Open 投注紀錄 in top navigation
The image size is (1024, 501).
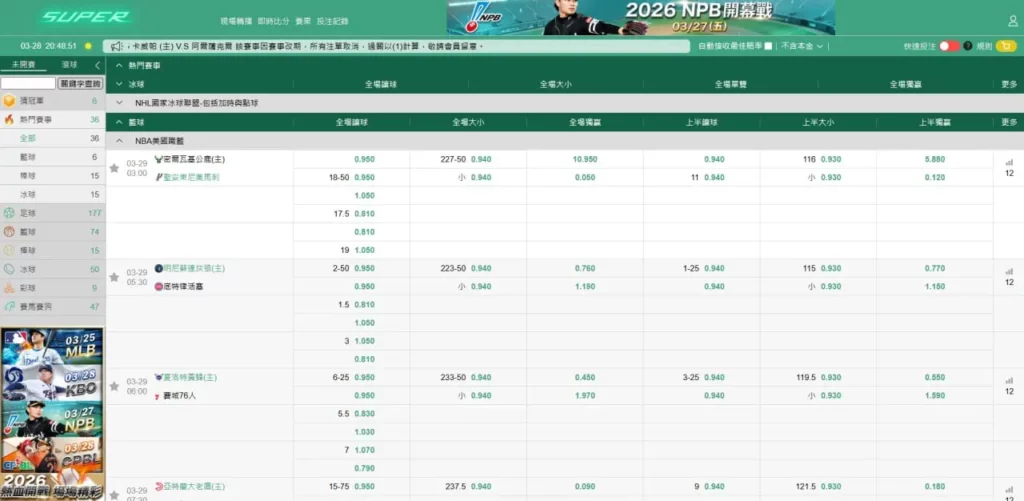pos(332,21)
